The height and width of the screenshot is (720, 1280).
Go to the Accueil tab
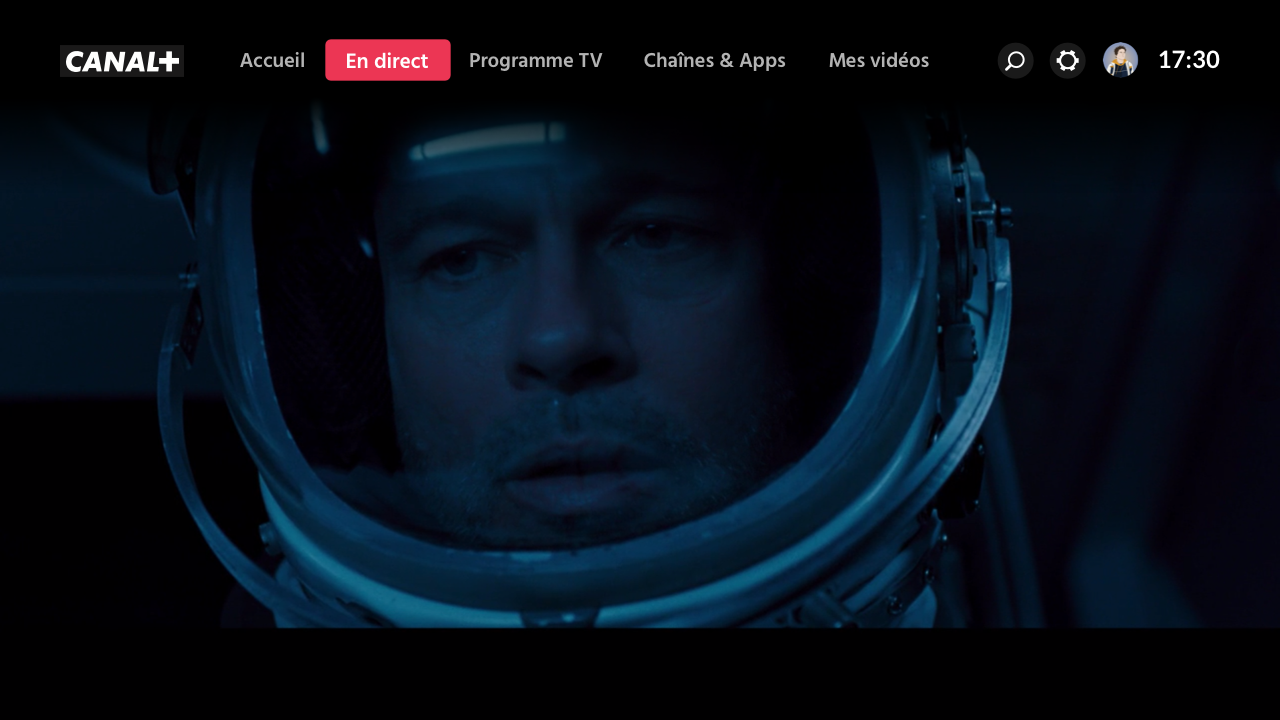click(x=272, y=61)
